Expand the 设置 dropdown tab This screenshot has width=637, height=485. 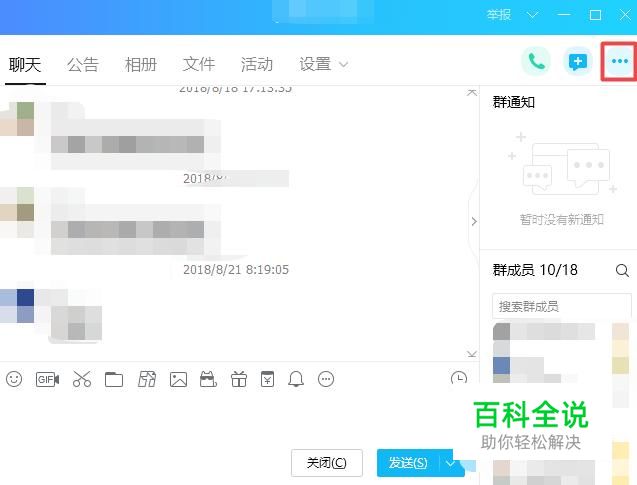coord(323,65)
